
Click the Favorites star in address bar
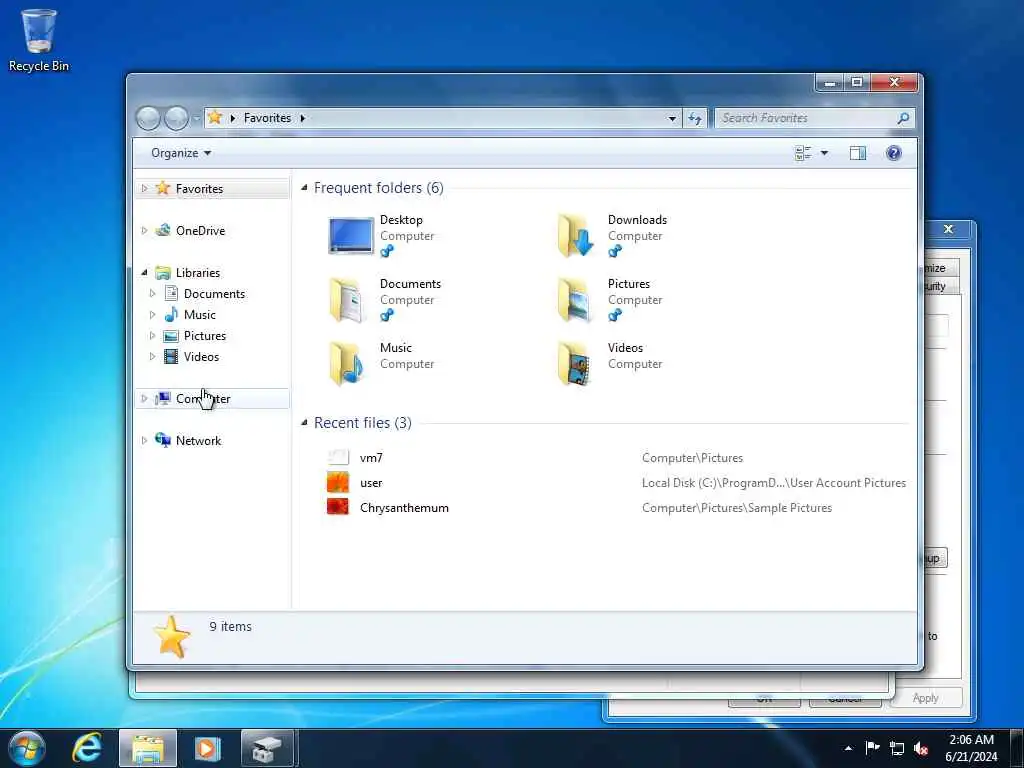[214, 118]
